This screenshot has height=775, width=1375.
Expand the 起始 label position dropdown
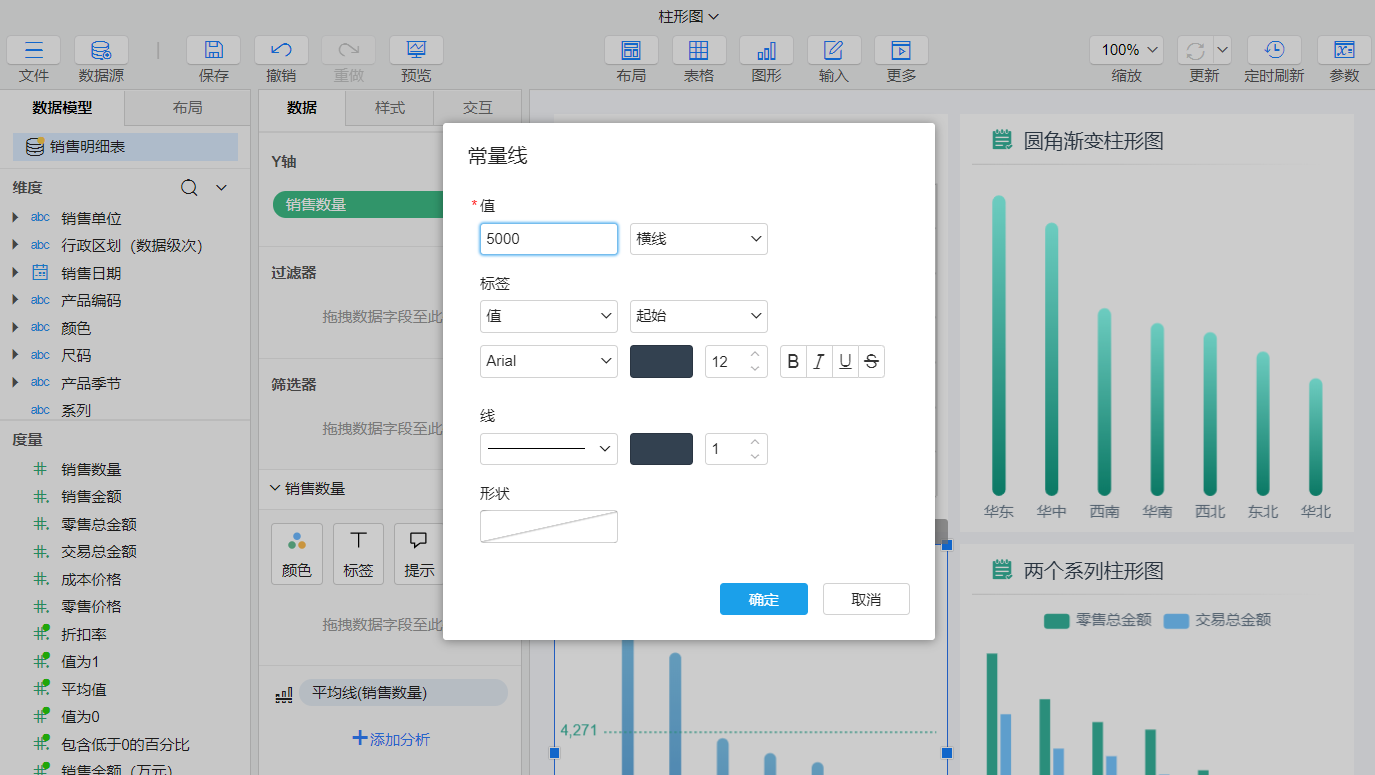pos(698,316)
